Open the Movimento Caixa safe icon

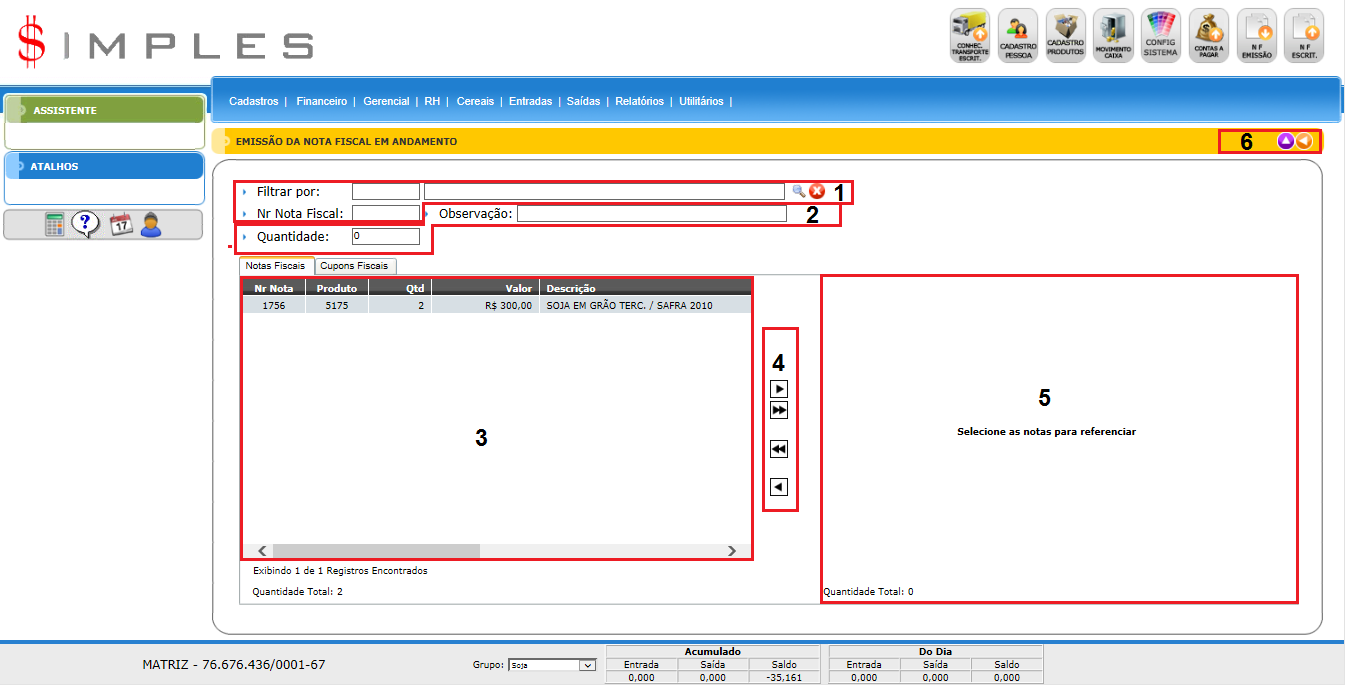click(1113, 35)
